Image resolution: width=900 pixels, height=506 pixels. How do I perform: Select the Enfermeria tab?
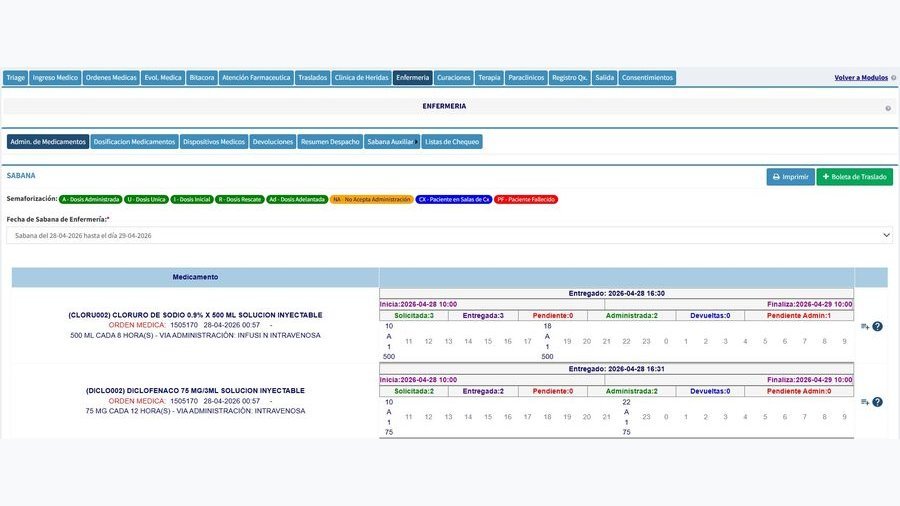point(413,77)
